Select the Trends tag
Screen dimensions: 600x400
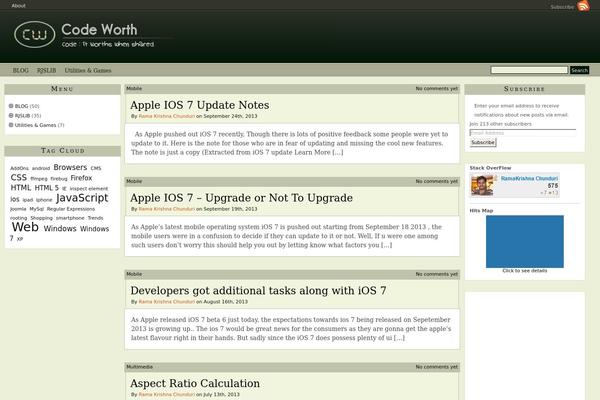[95, 218]
